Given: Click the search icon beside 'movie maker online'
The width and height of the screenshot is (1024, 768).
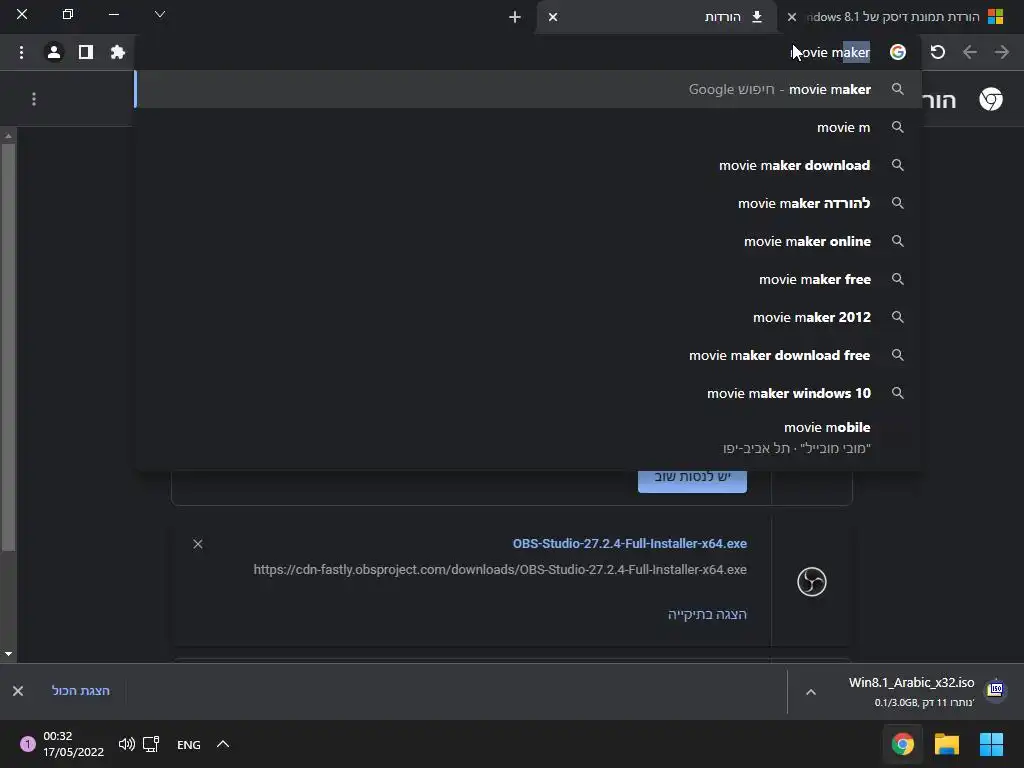Looking at the screenshot, I should (x=898, y=241).
